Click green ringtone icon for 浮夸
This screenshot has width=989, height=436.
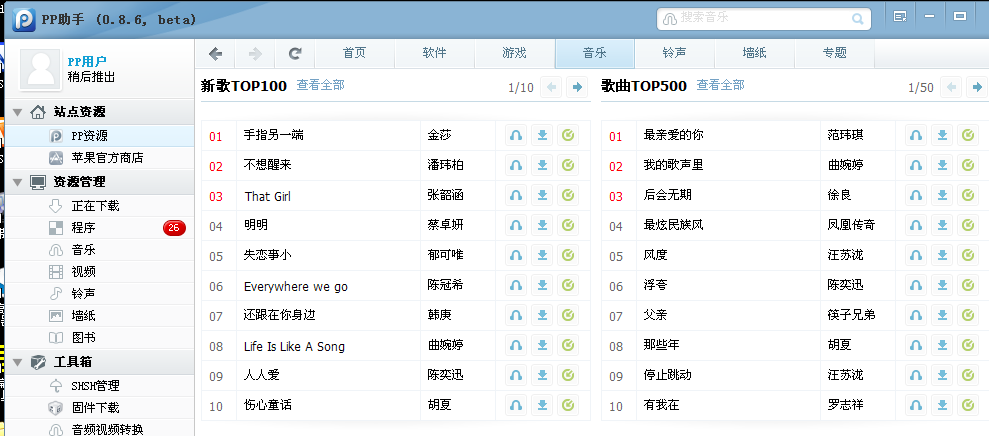(x=967, y=286)
